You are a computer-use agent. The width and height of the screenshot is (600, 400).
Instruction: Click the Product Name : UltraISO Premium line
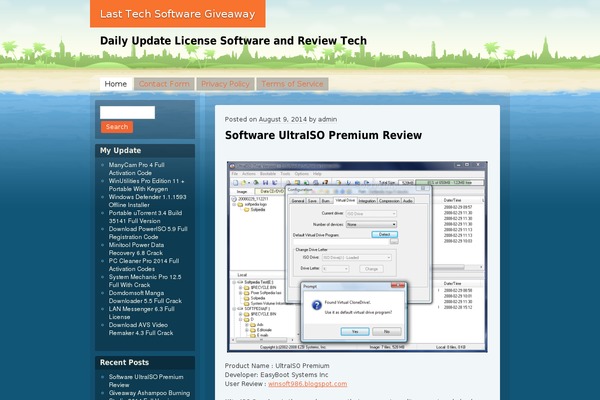pyautogui.click(x=277, y=366)
